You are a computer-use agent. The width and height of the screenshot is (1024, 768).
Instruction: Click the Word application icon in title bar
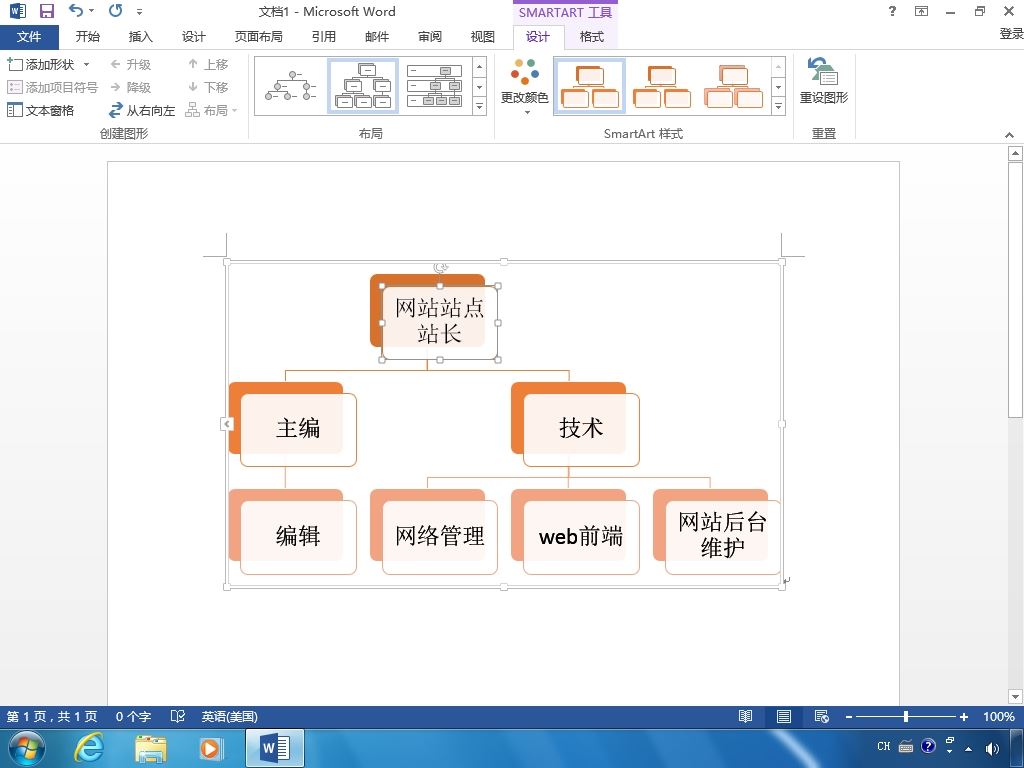[18, 10]
